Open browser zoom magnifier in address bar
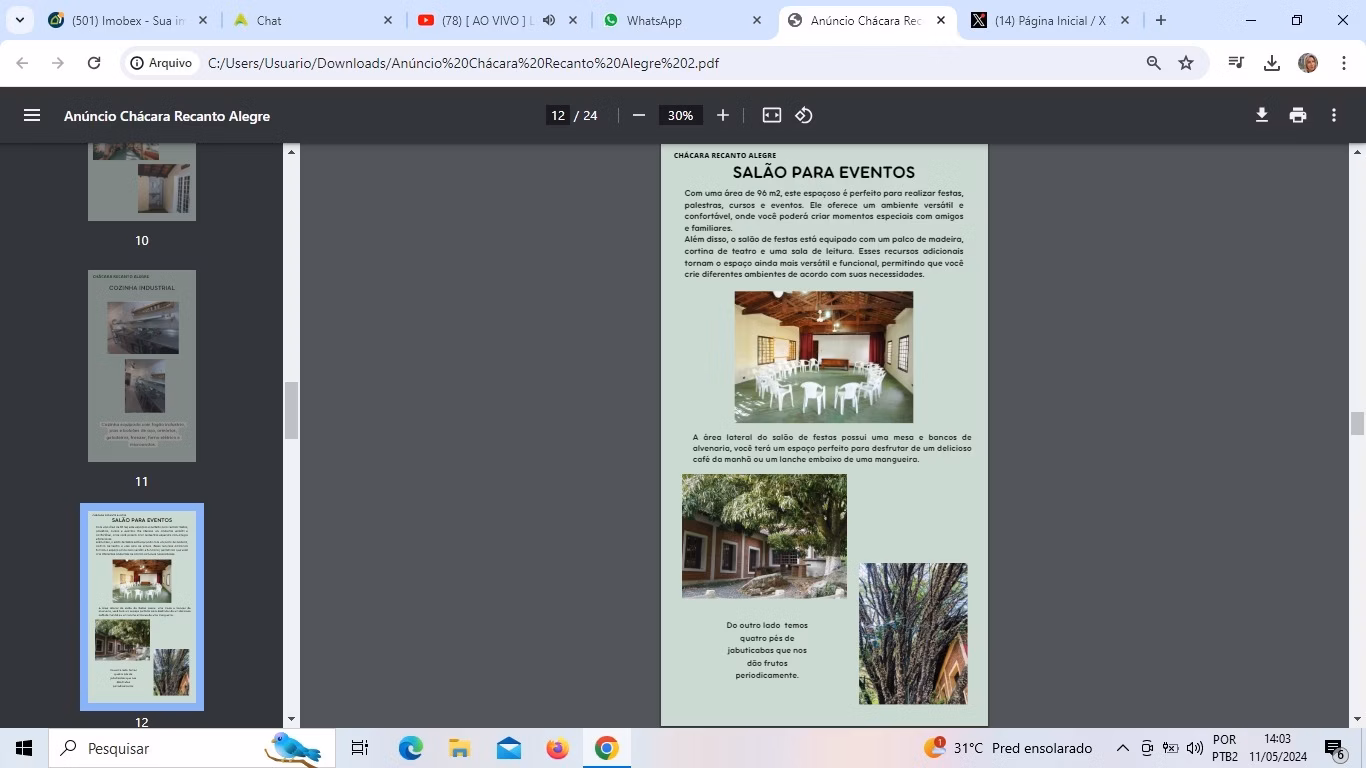 (x=1154, y=63)
